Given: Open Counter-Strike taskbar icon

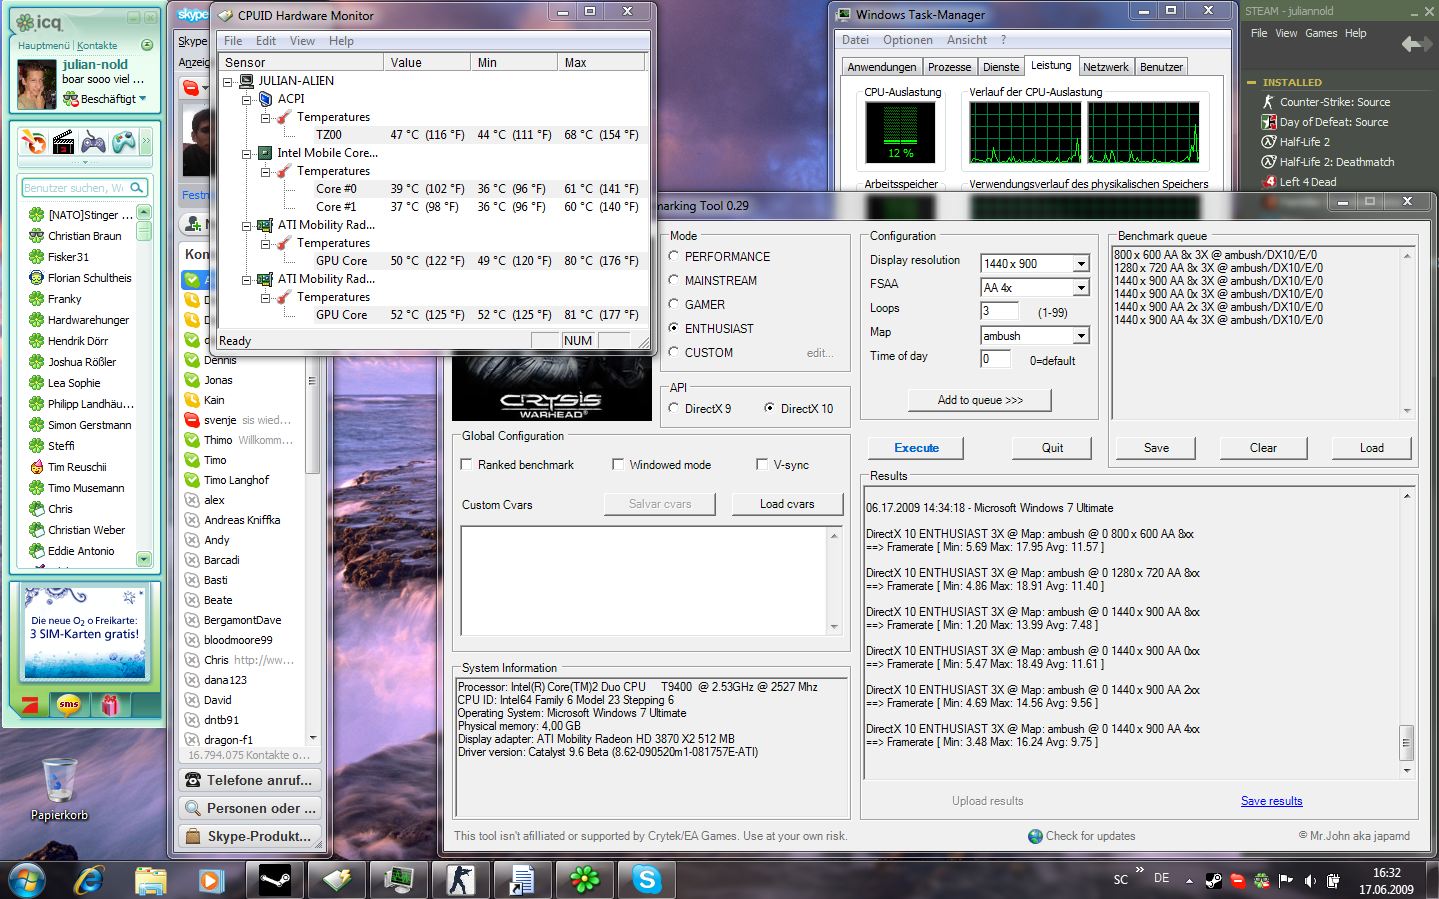Looking at the screenshot, I should (x=461, y=880).
